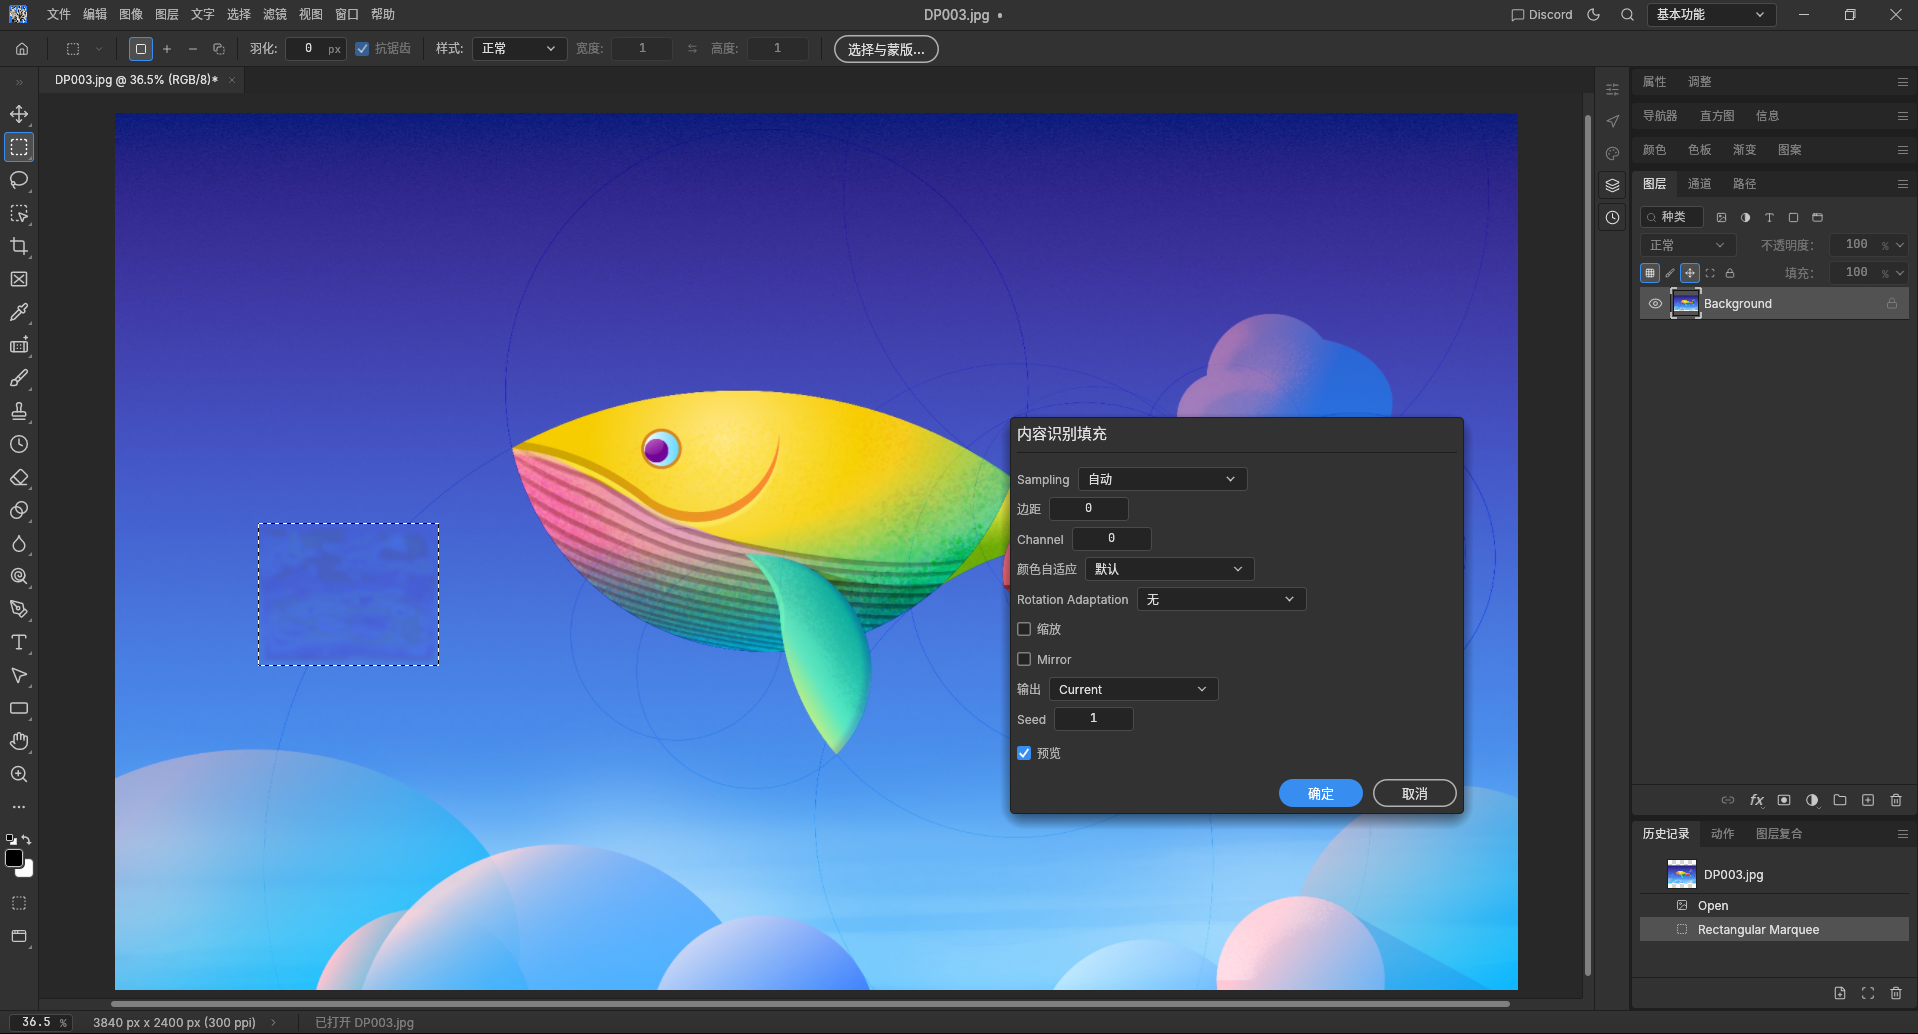Hide the Background layer eye icon
The width and height of the screenshot is (1918, 1034).
1655,304
